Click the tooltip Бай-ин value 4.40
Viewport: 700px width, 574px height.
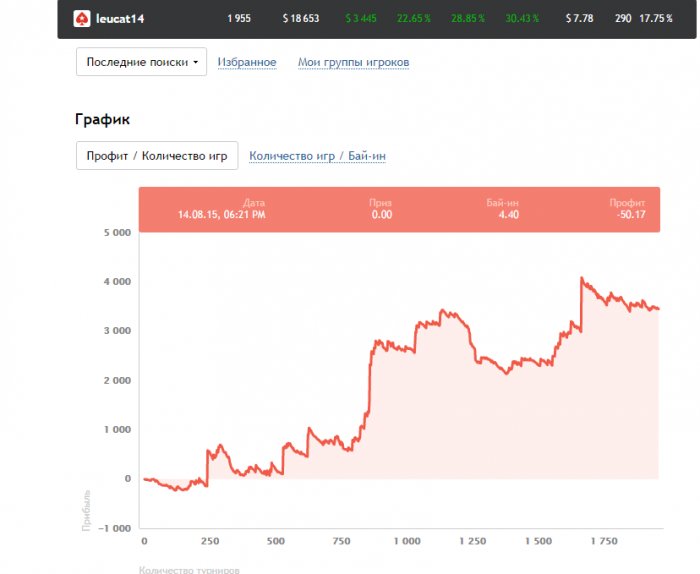click(508, 214)
